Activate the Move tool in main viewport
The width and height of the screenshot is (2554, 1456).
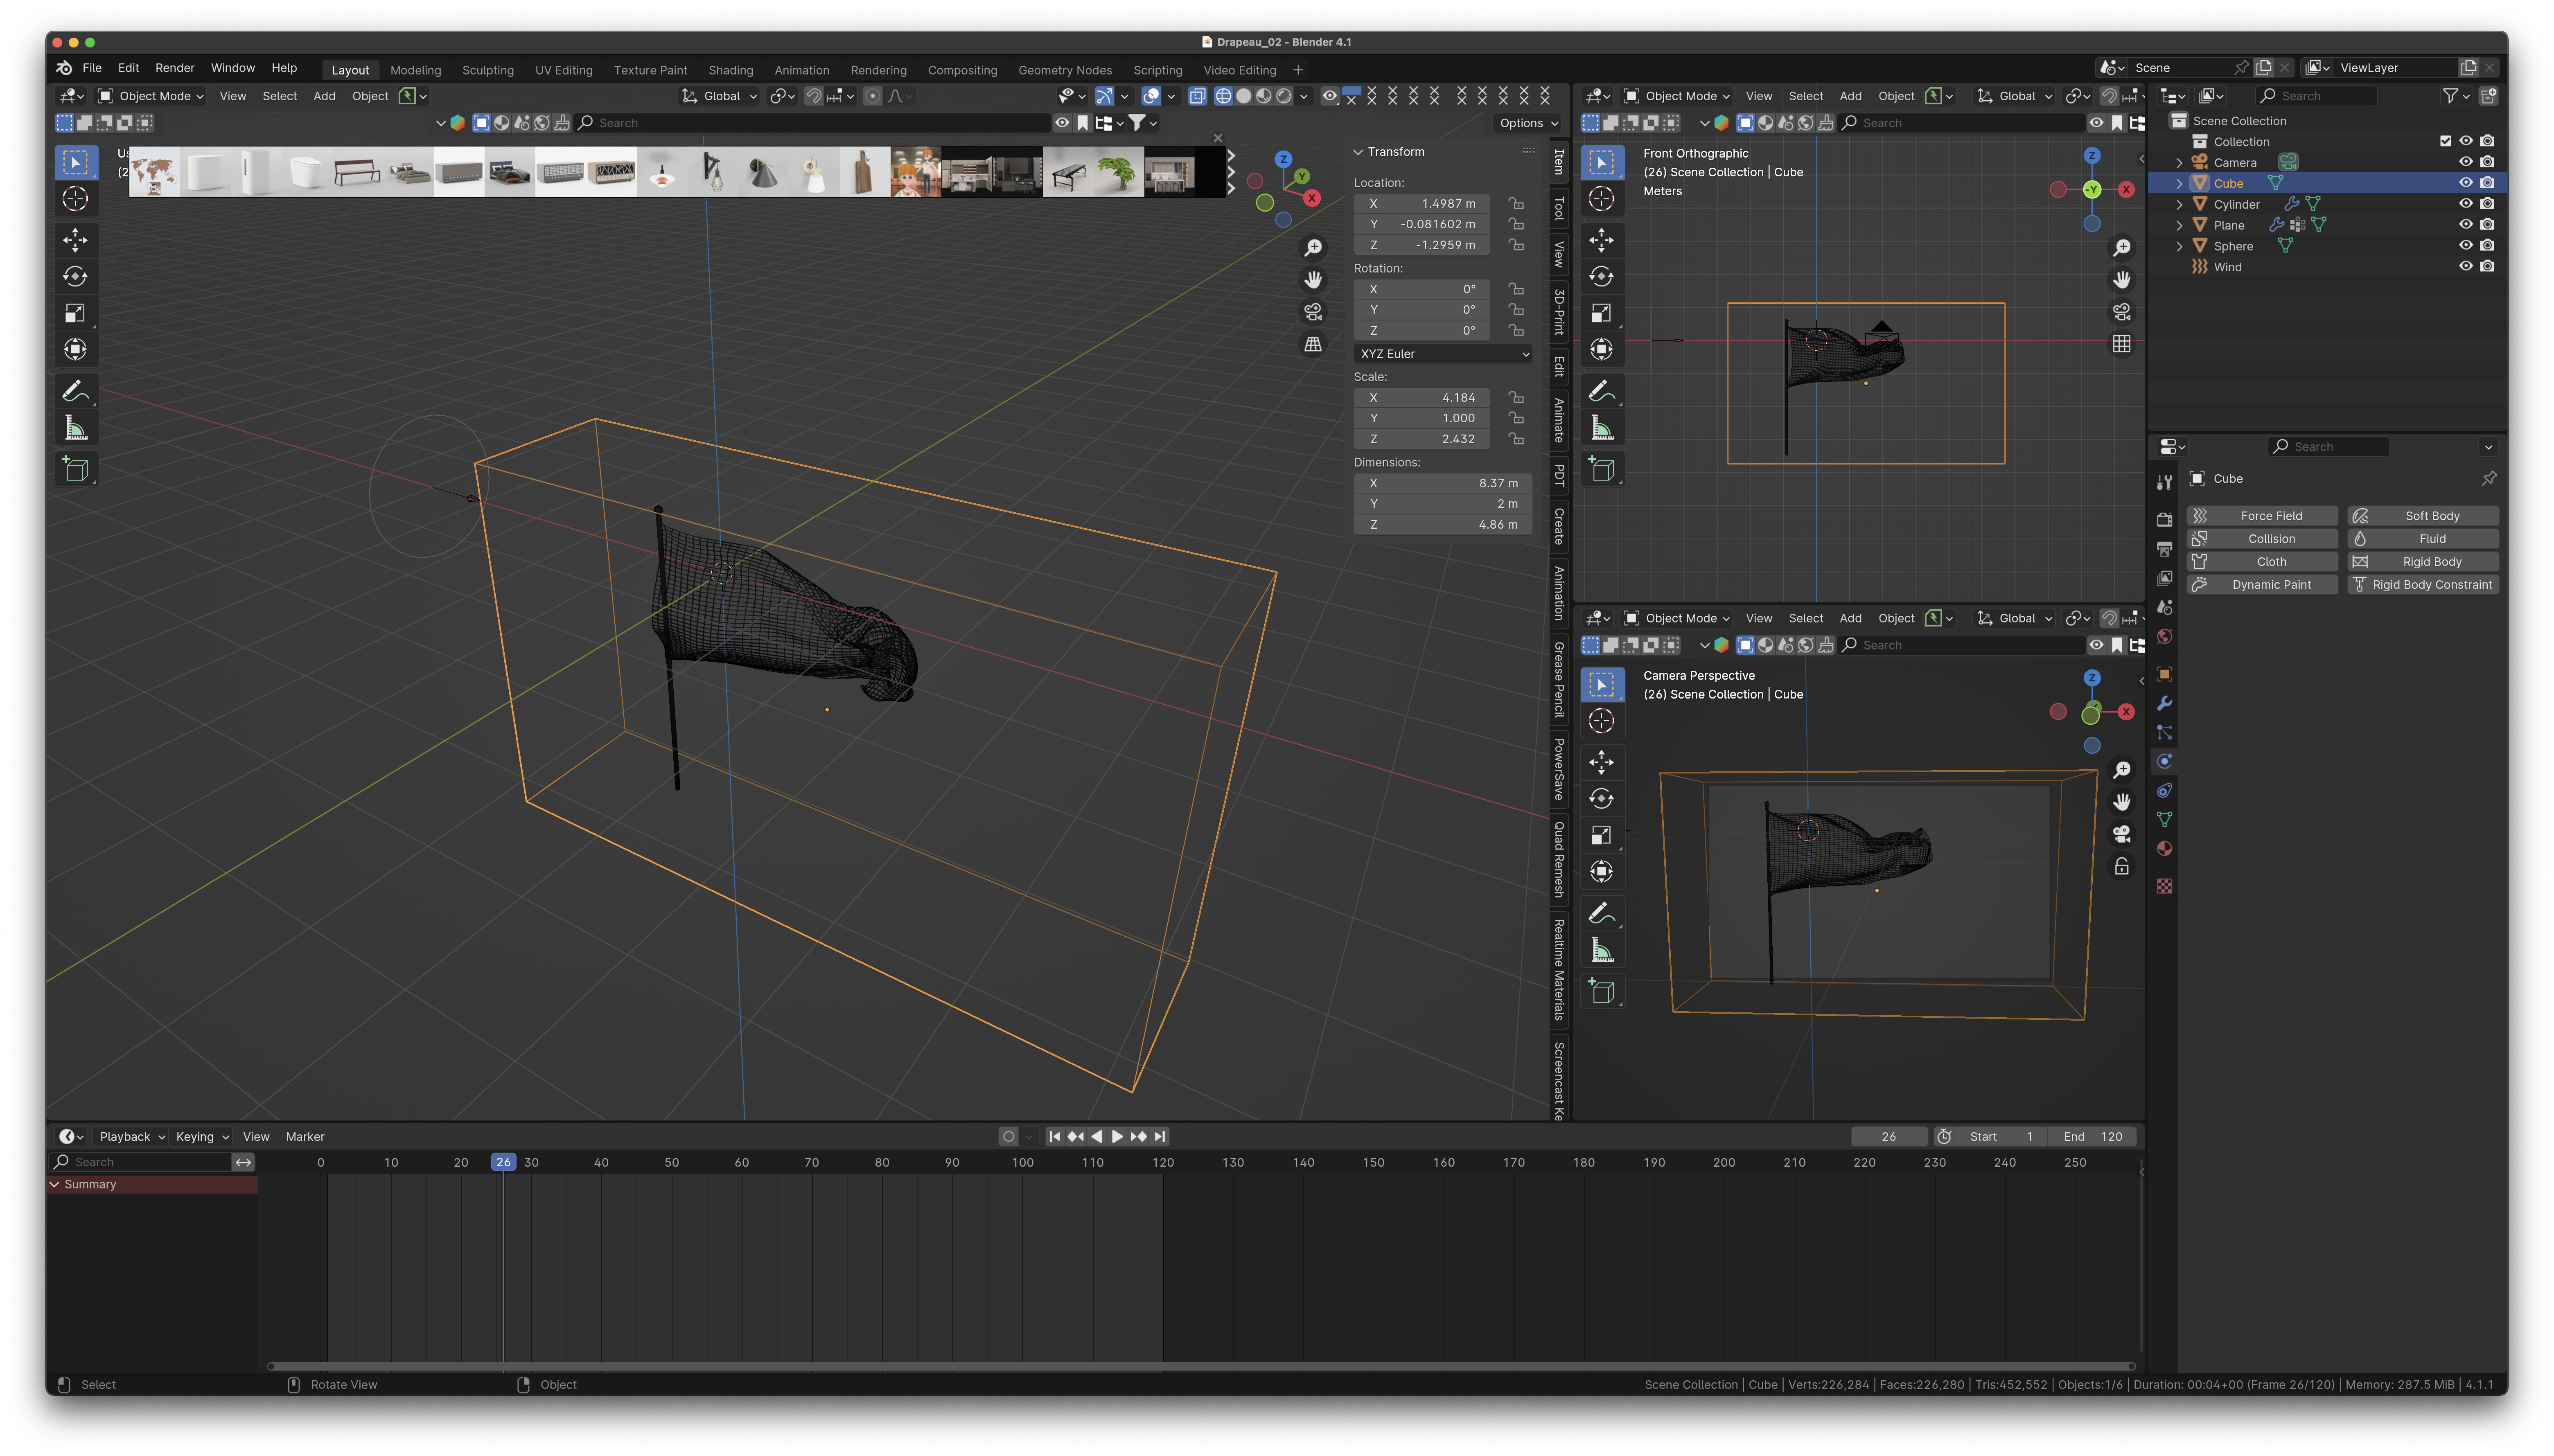pyautogui.click(x=75, y=240)
